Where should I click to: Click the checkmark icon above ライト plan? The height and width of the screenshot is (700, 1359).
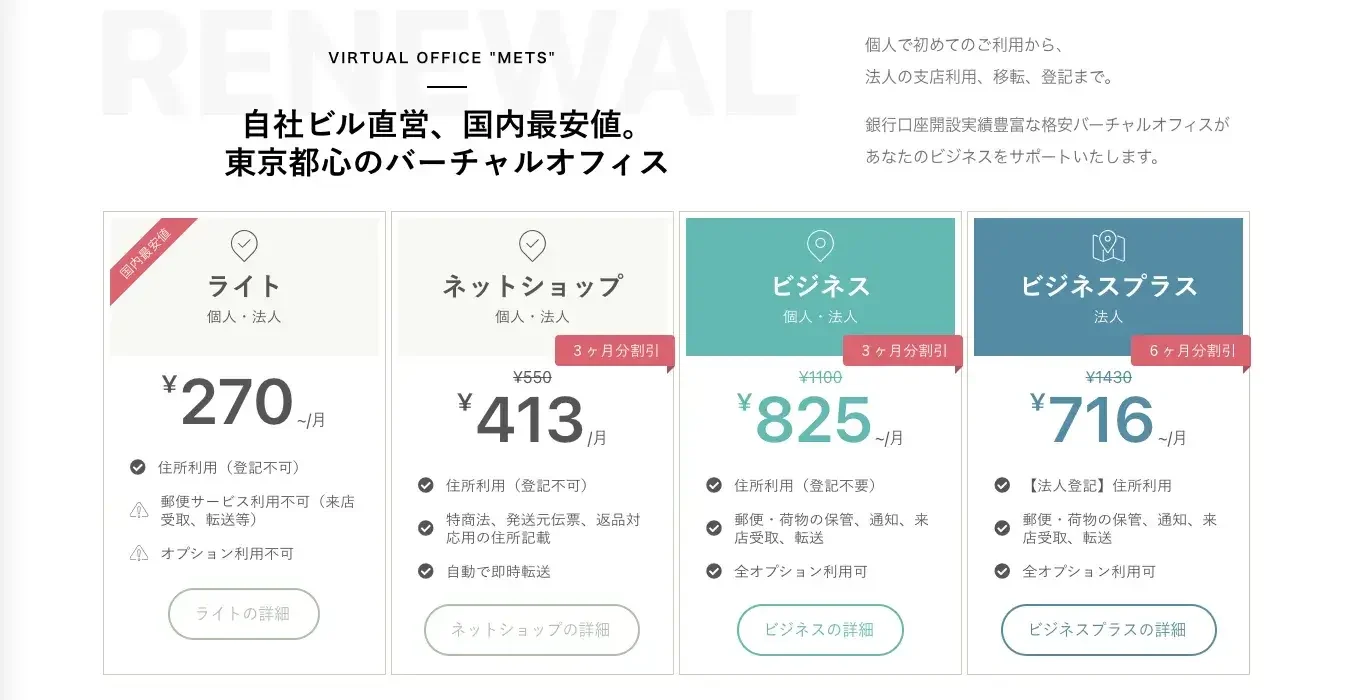tap(244, 244)
